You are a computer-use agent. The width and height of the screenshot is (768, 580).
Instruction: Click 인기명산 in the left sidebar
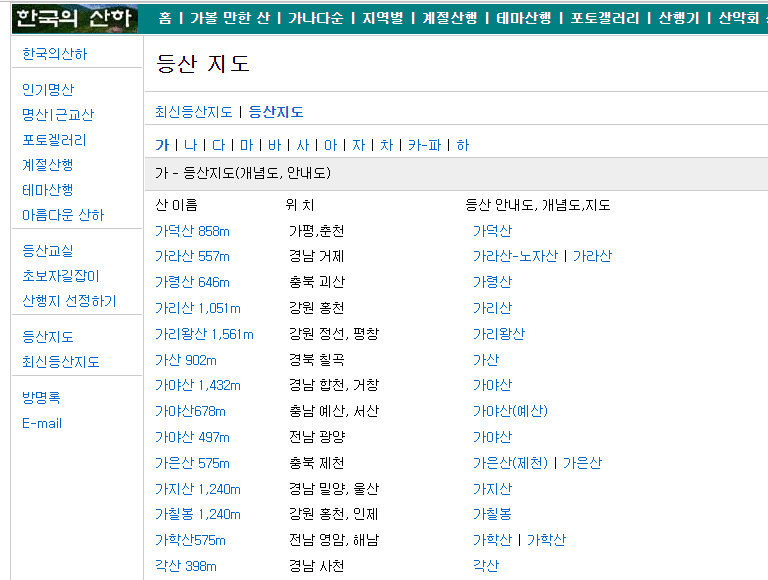pos(48,90)
